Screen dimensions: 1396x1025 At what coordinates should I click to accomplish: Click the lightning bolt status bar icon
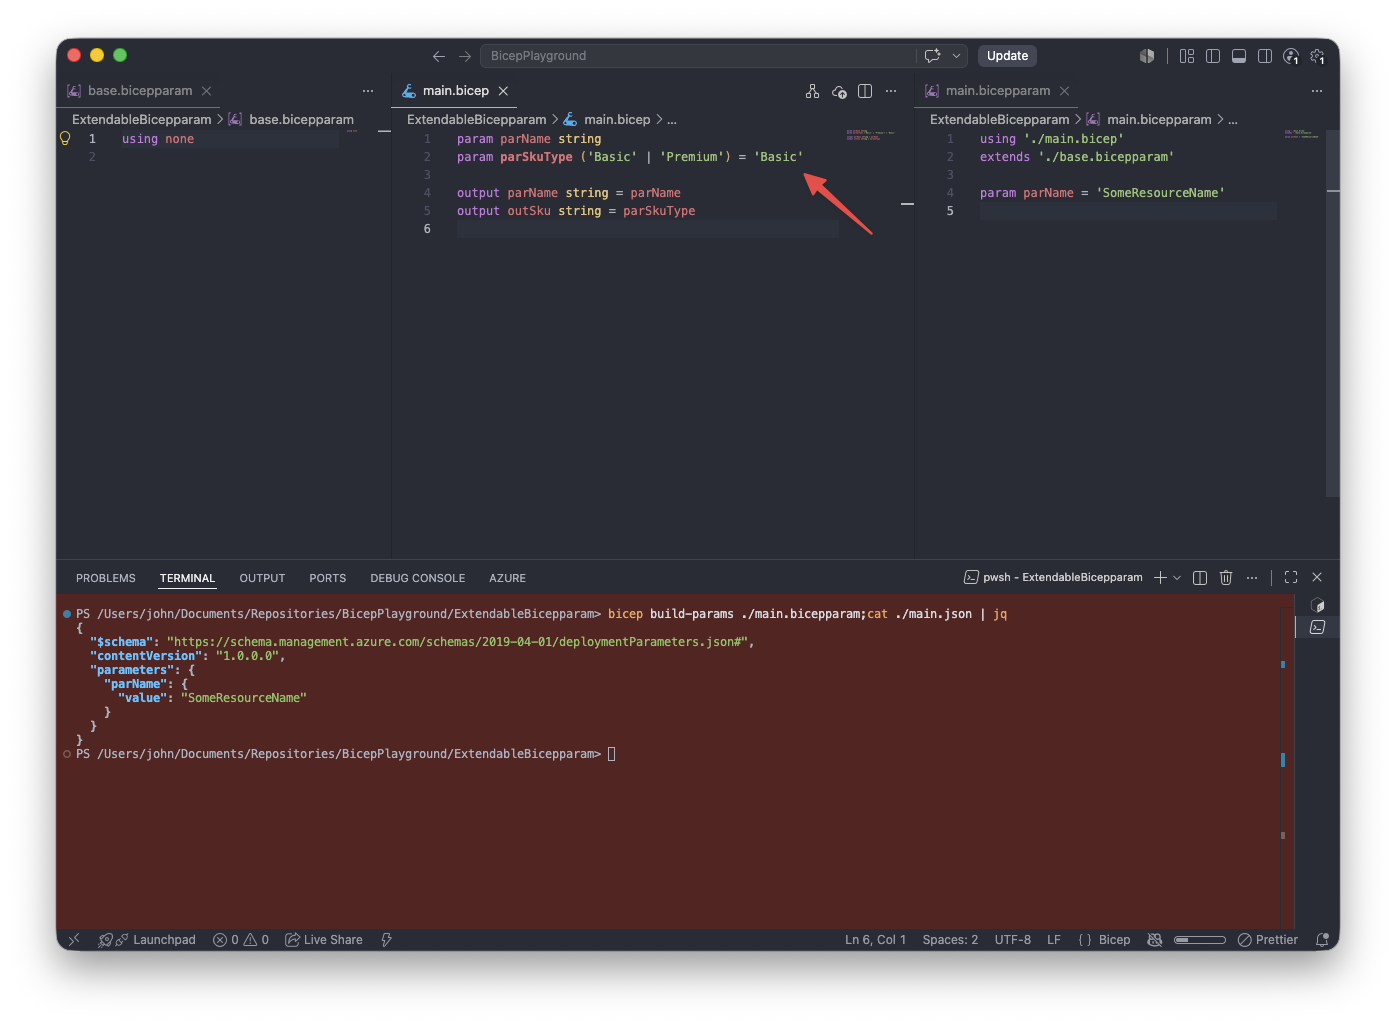(386, 940)
